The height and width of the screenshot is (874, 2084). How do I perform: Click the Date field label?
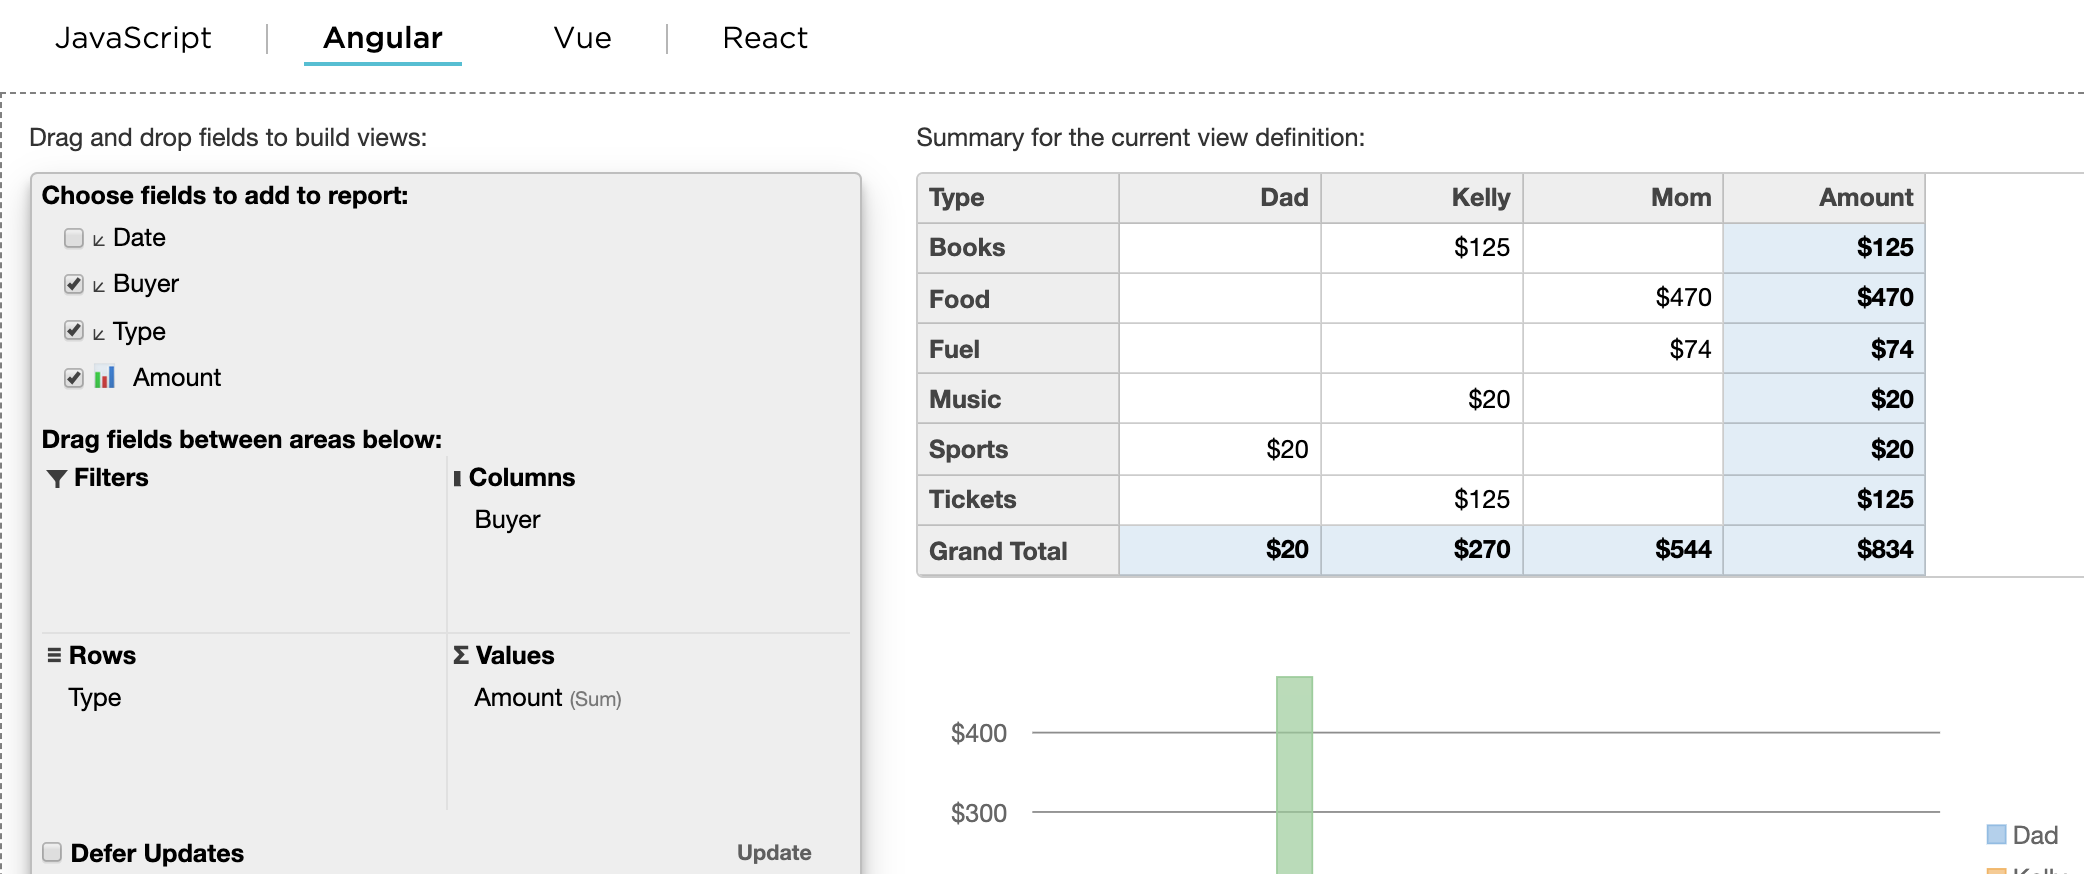point(139,238)
